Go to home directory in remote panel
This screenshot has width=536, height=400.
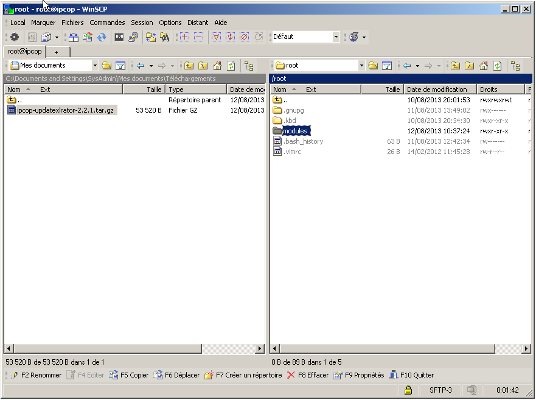pyautogui.click(x=483, y=65)
